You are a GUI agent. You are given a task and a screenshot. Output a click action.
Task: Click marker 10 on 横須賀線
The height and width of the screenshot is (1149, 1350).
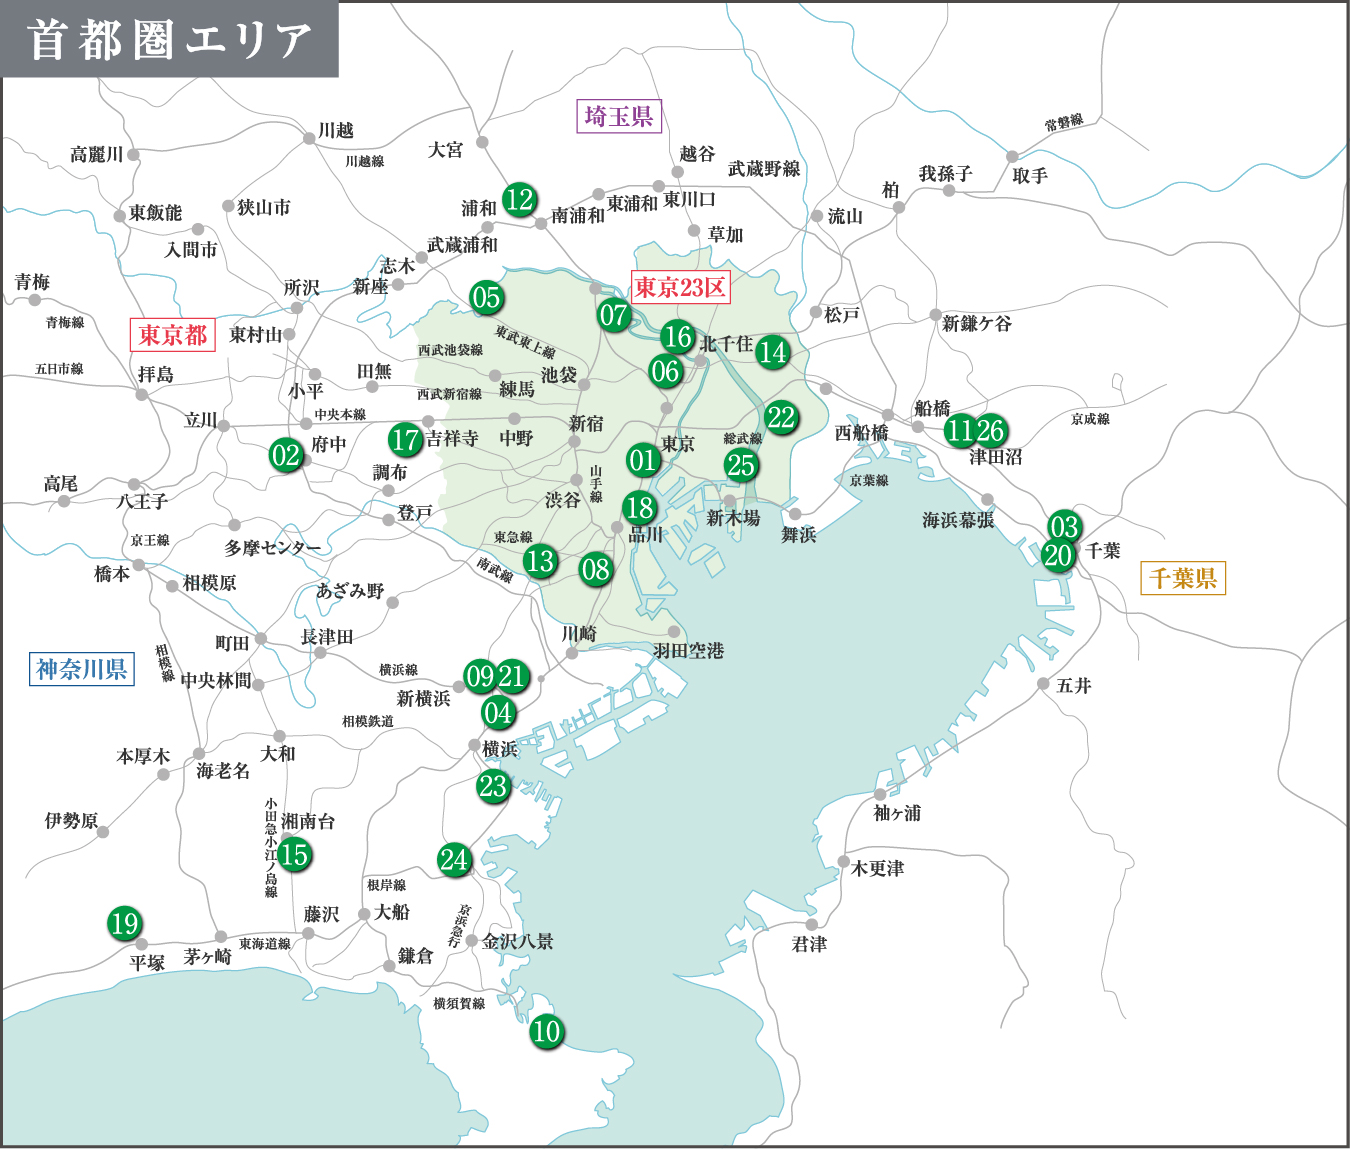pyautogui.click(x=546, y=1031)
